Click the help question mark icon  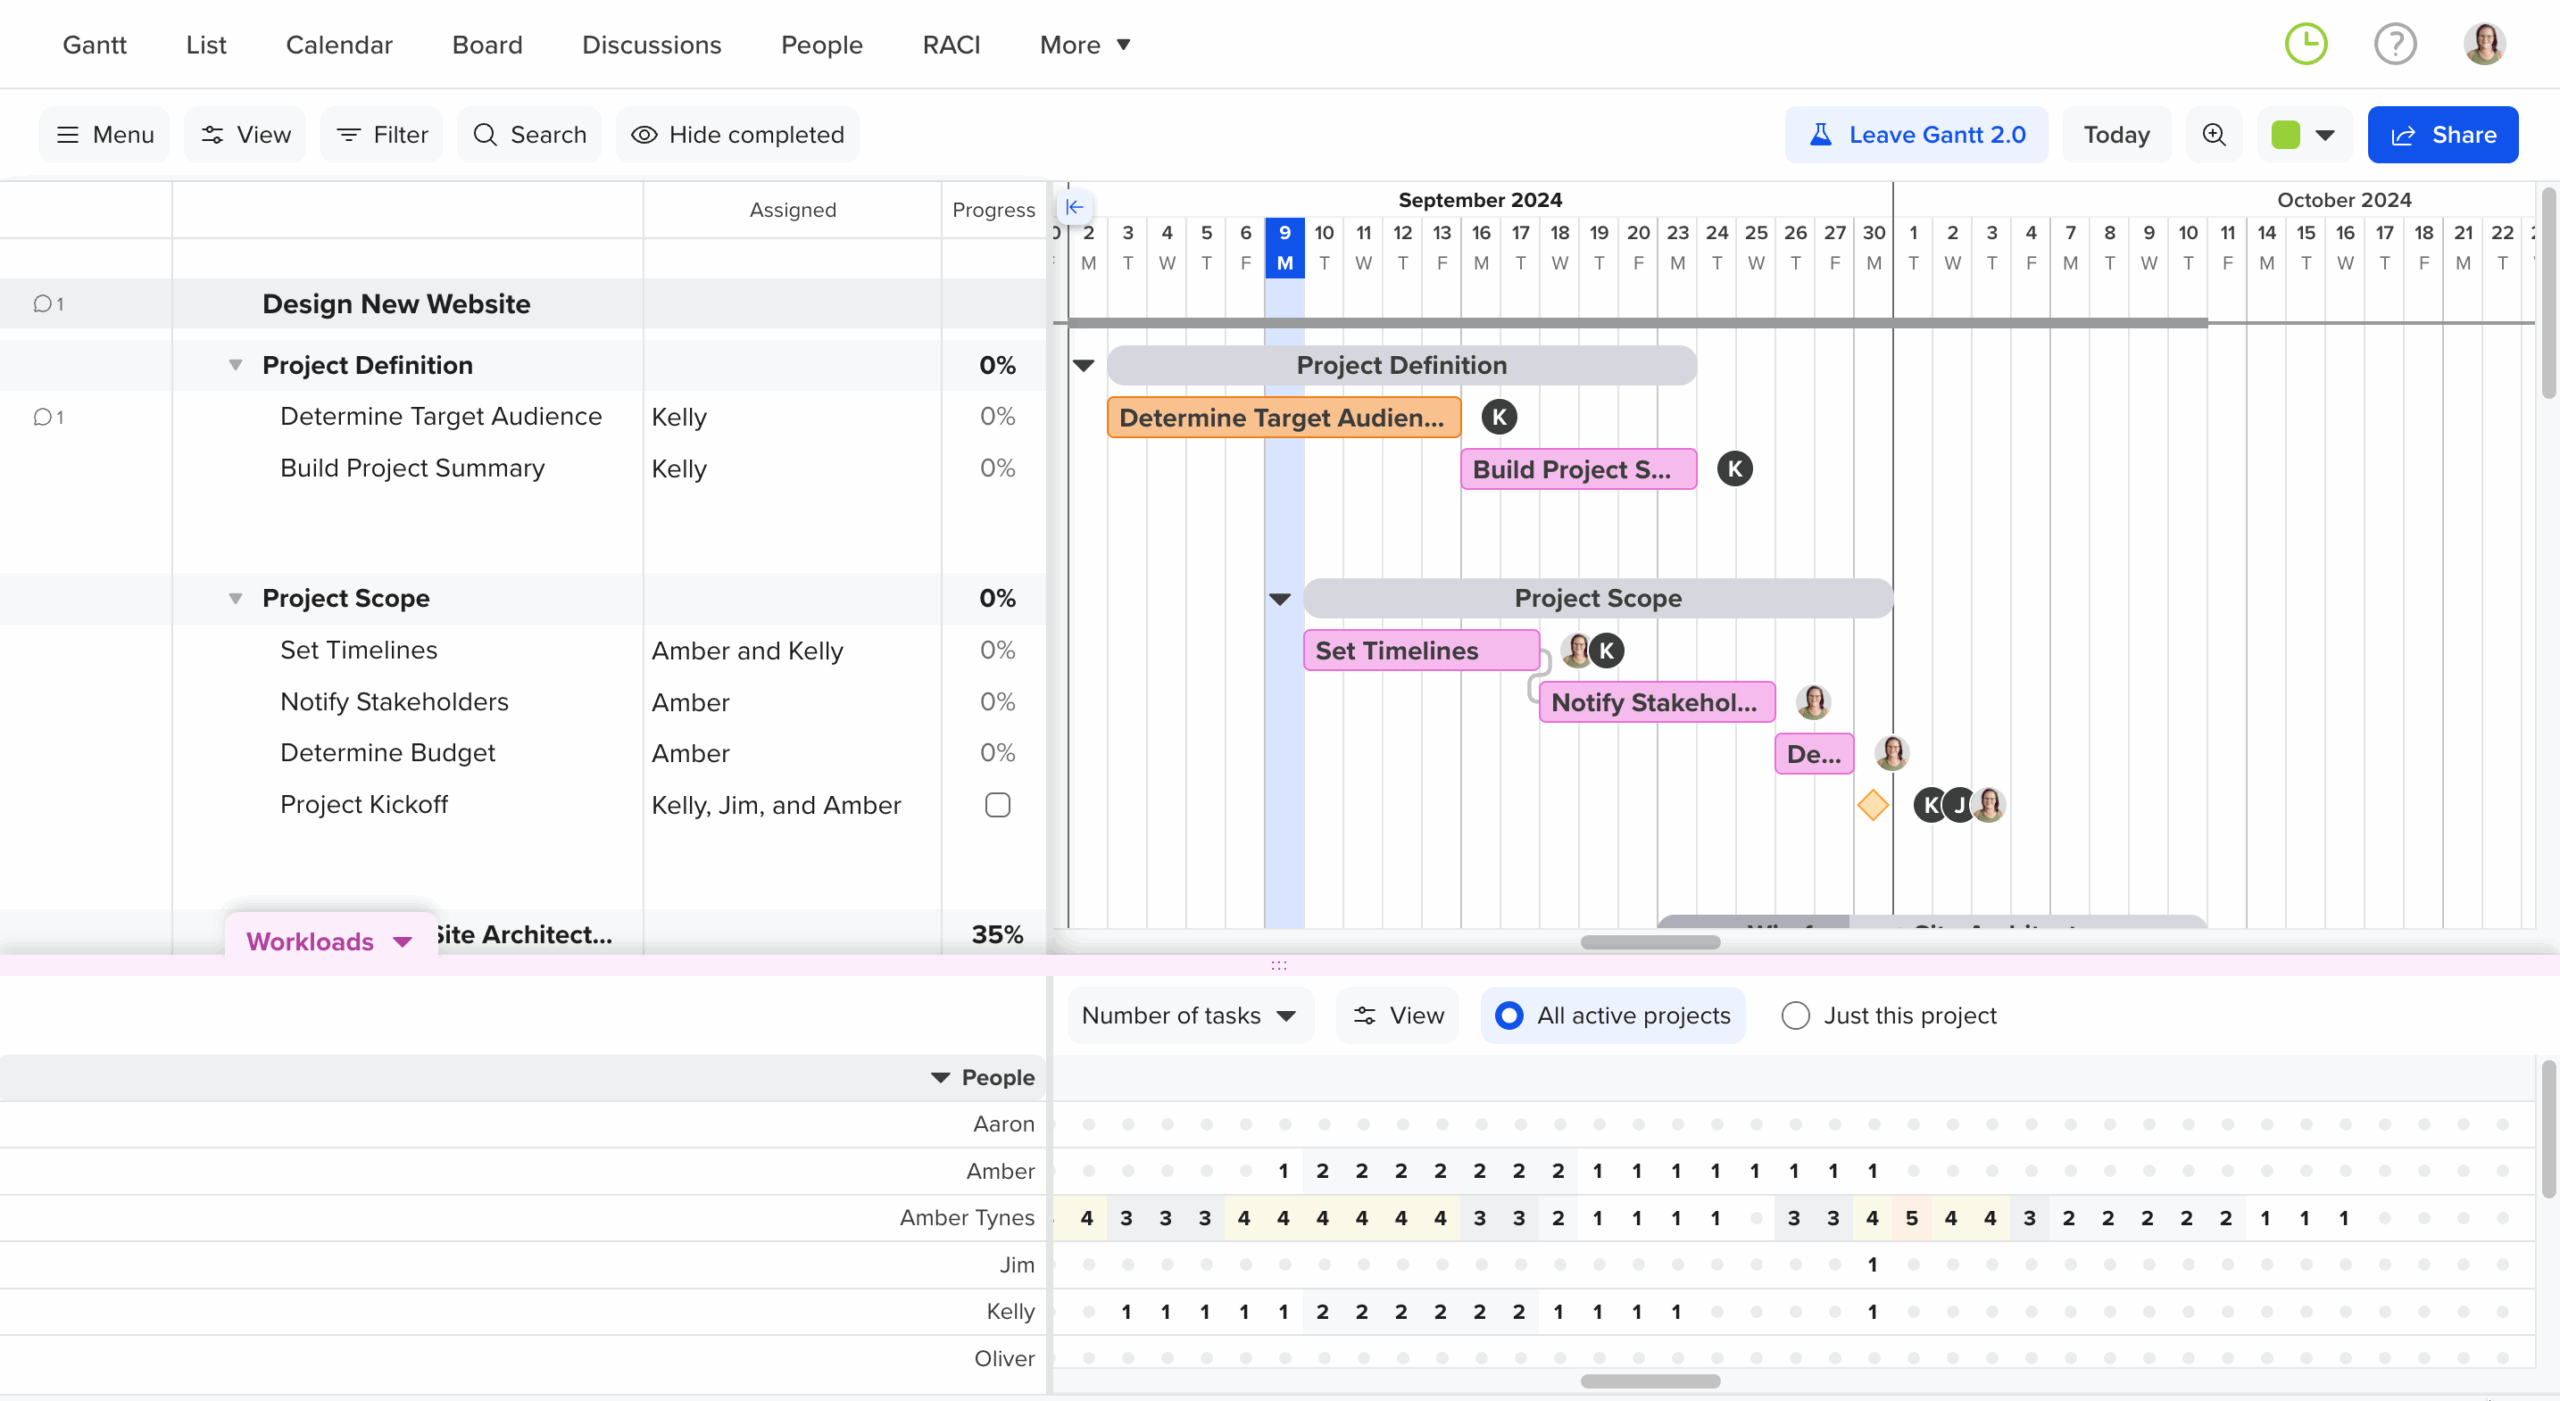[2395, 44]
